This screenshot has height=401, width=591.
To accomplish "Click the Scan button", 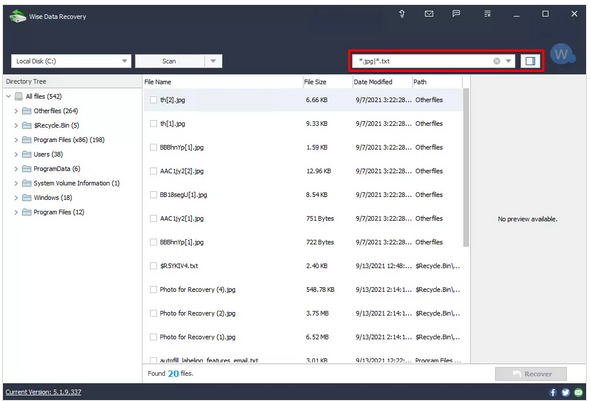I will pos(170,61).
